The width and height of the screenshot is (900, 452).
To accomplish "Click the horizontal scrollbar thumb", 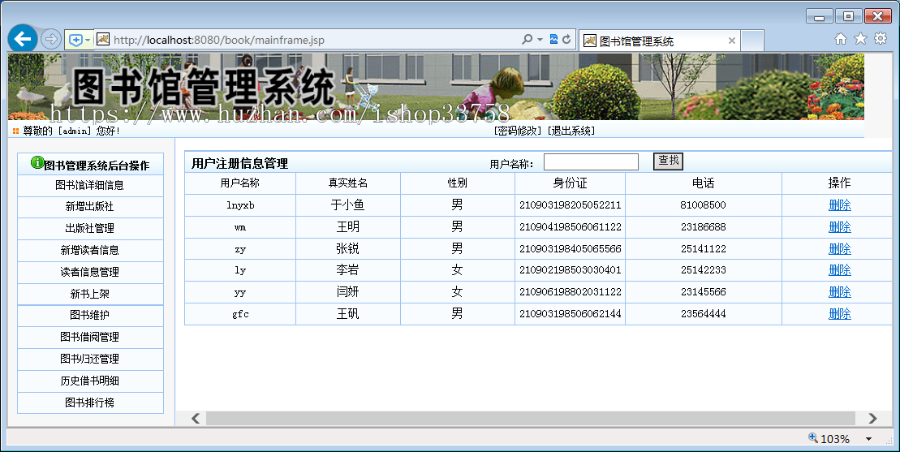I will pyautogui.click(x=530, y=418).
